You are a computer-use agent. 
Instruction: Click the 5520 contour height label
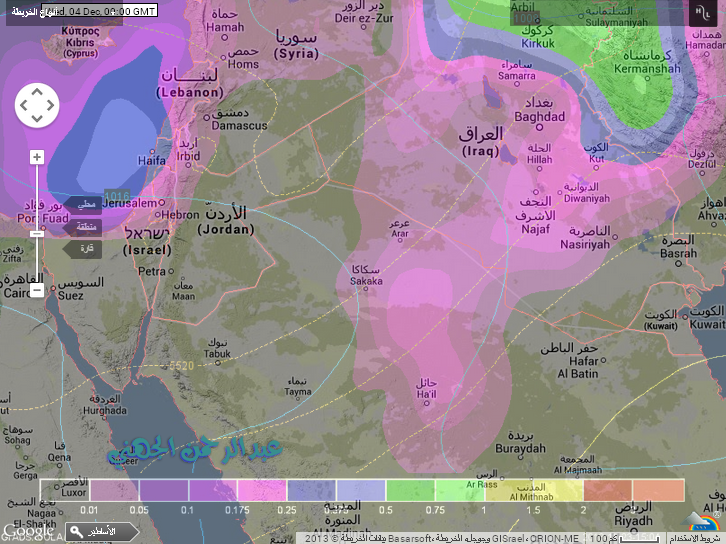point(182,366)
